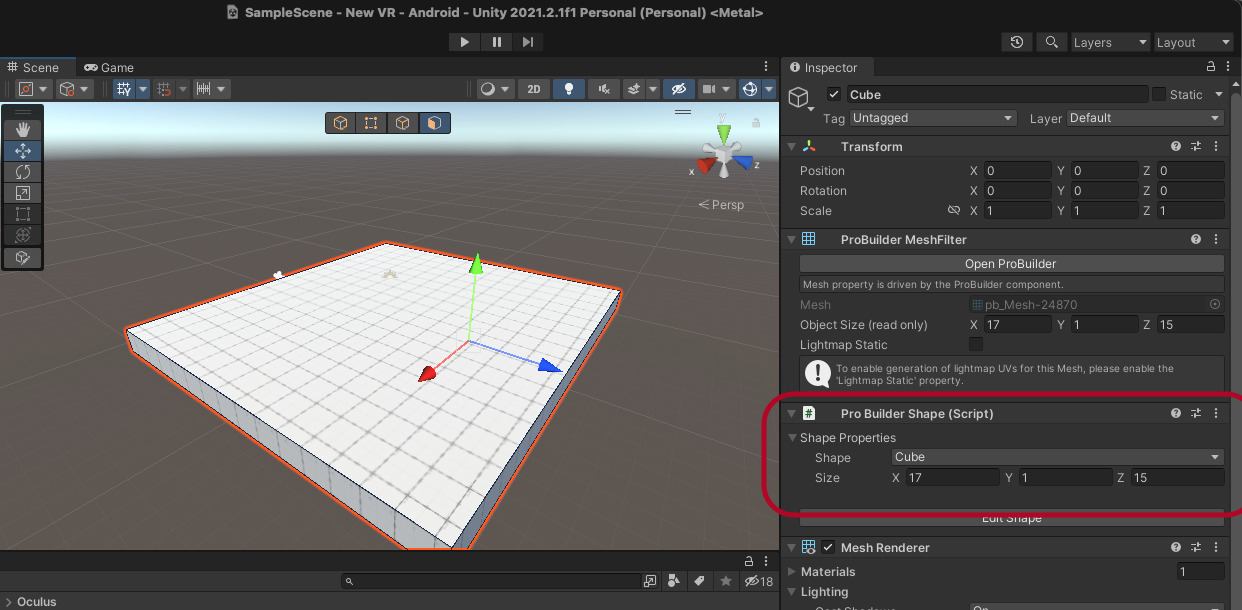This screenshot has height=610, width=1242.
Task: Edit the object name field Cube
Action: (997, 94)
